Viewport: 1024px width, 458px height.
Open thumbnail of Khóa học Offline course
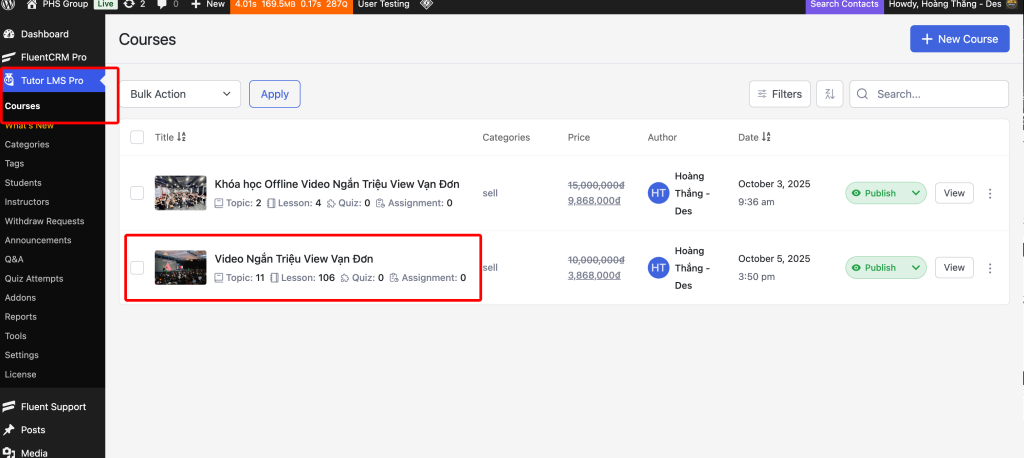(180, 193)
